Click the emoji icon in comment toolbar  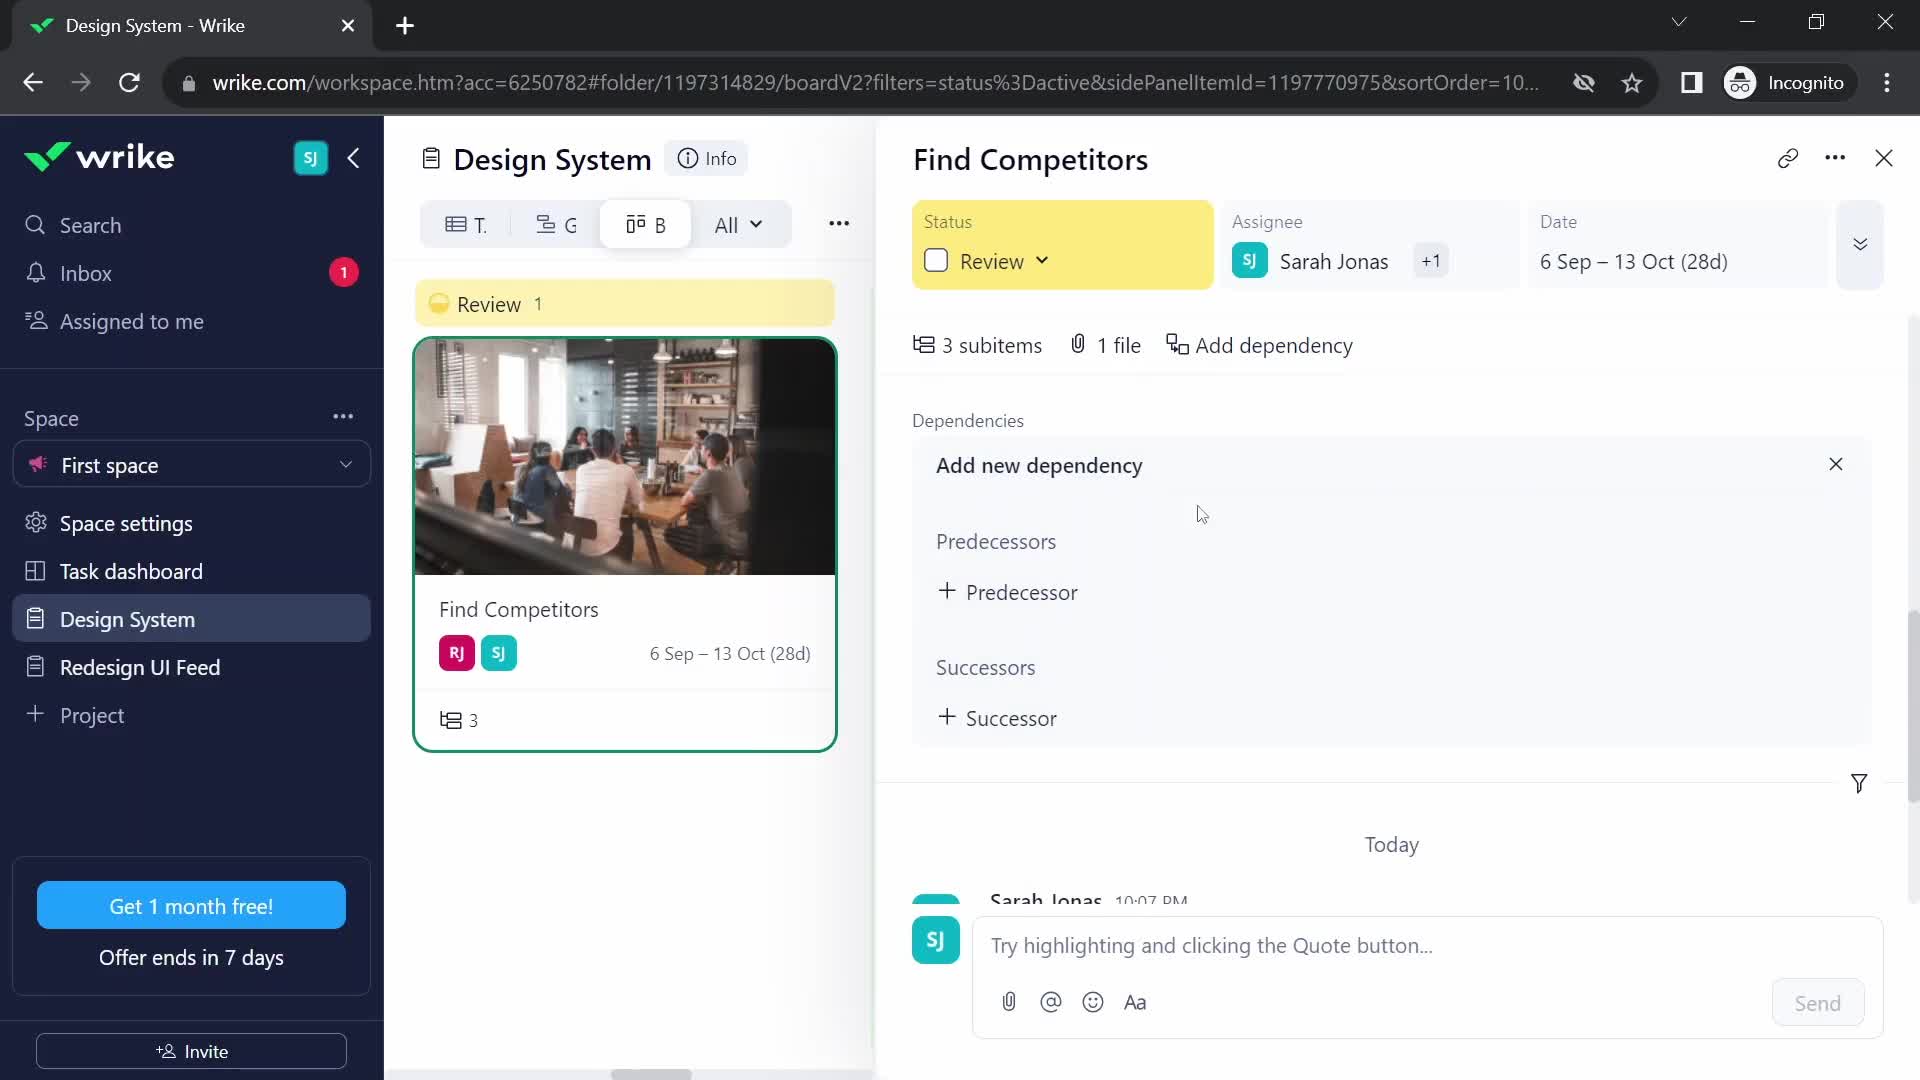tap(1095, 1002)
